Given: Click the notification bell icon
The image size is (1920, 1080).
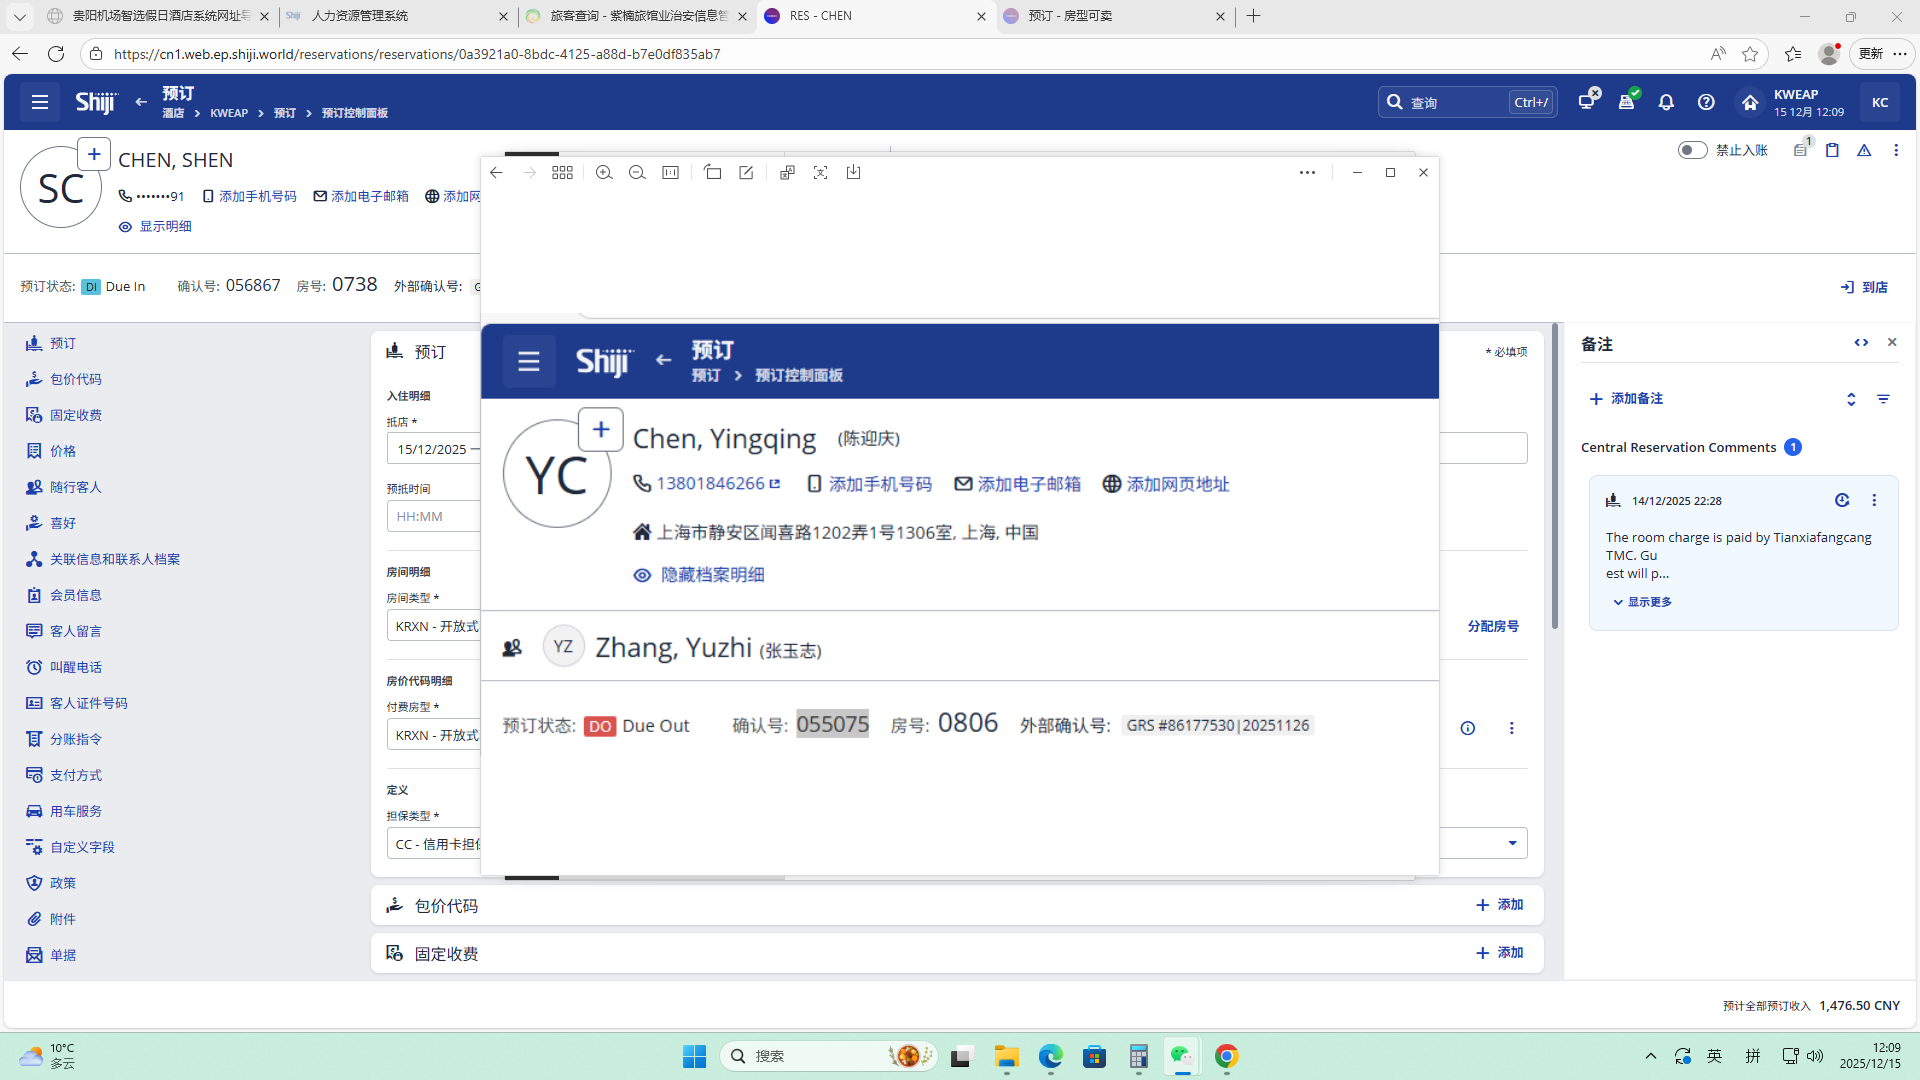Looking at the screenshot, I should pos(1666,102).
